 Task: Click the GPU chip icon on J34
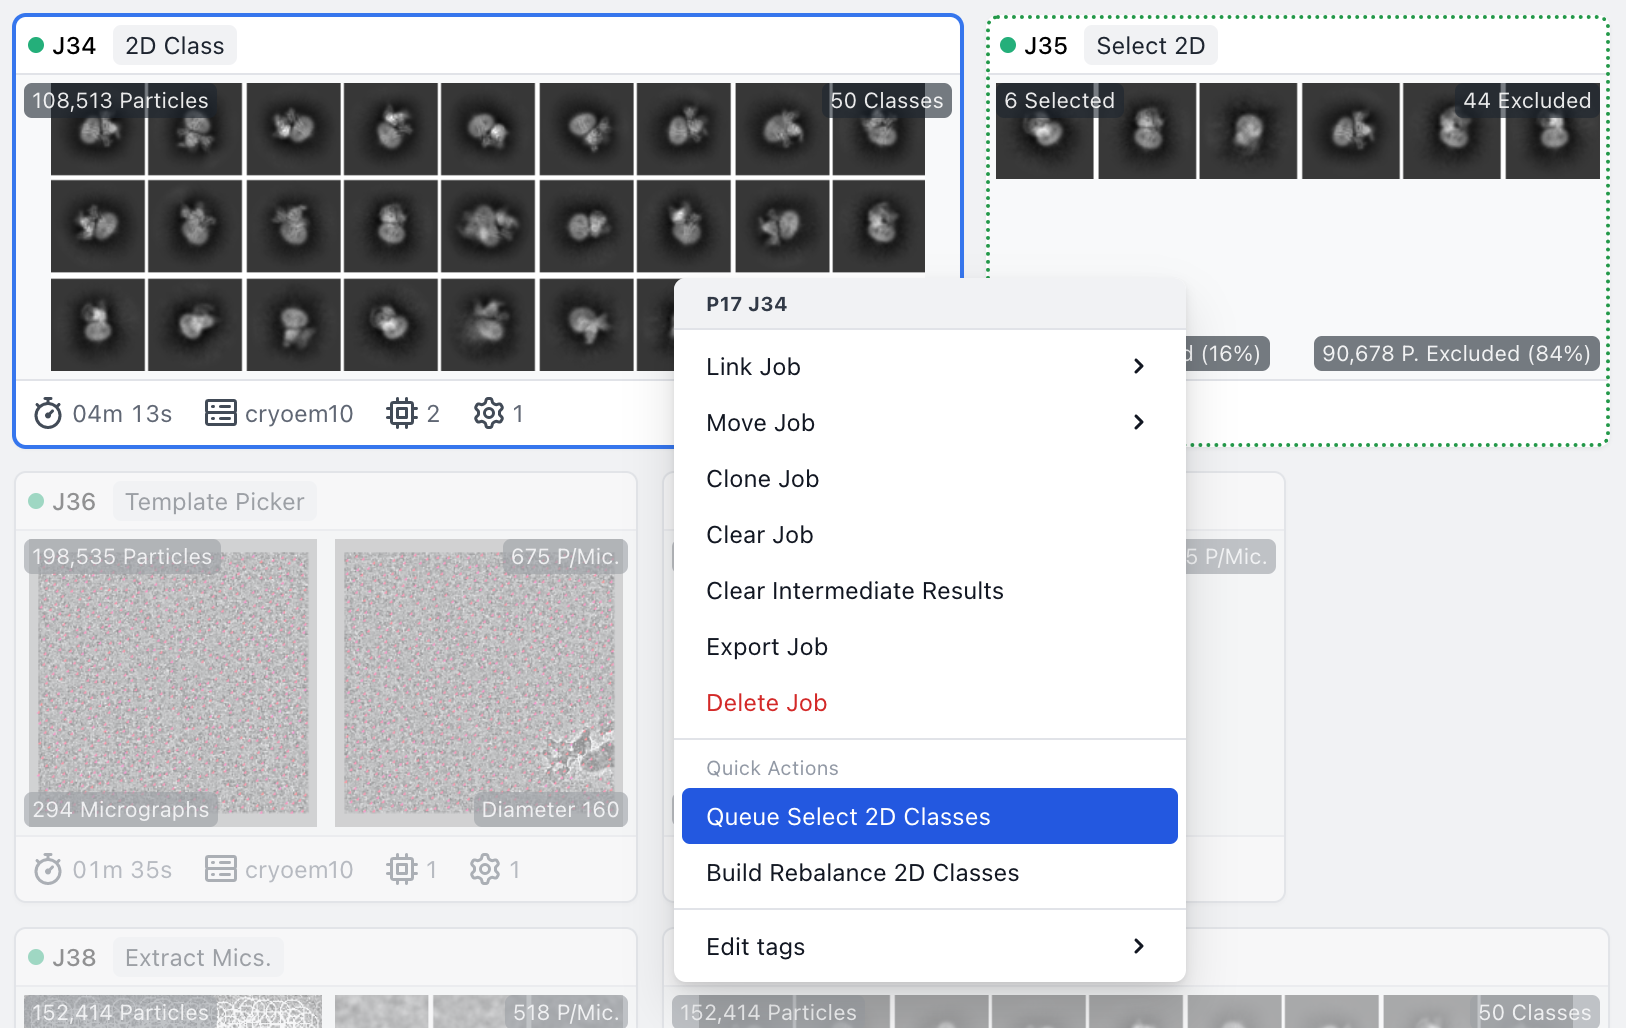click(x=401, y=413)
